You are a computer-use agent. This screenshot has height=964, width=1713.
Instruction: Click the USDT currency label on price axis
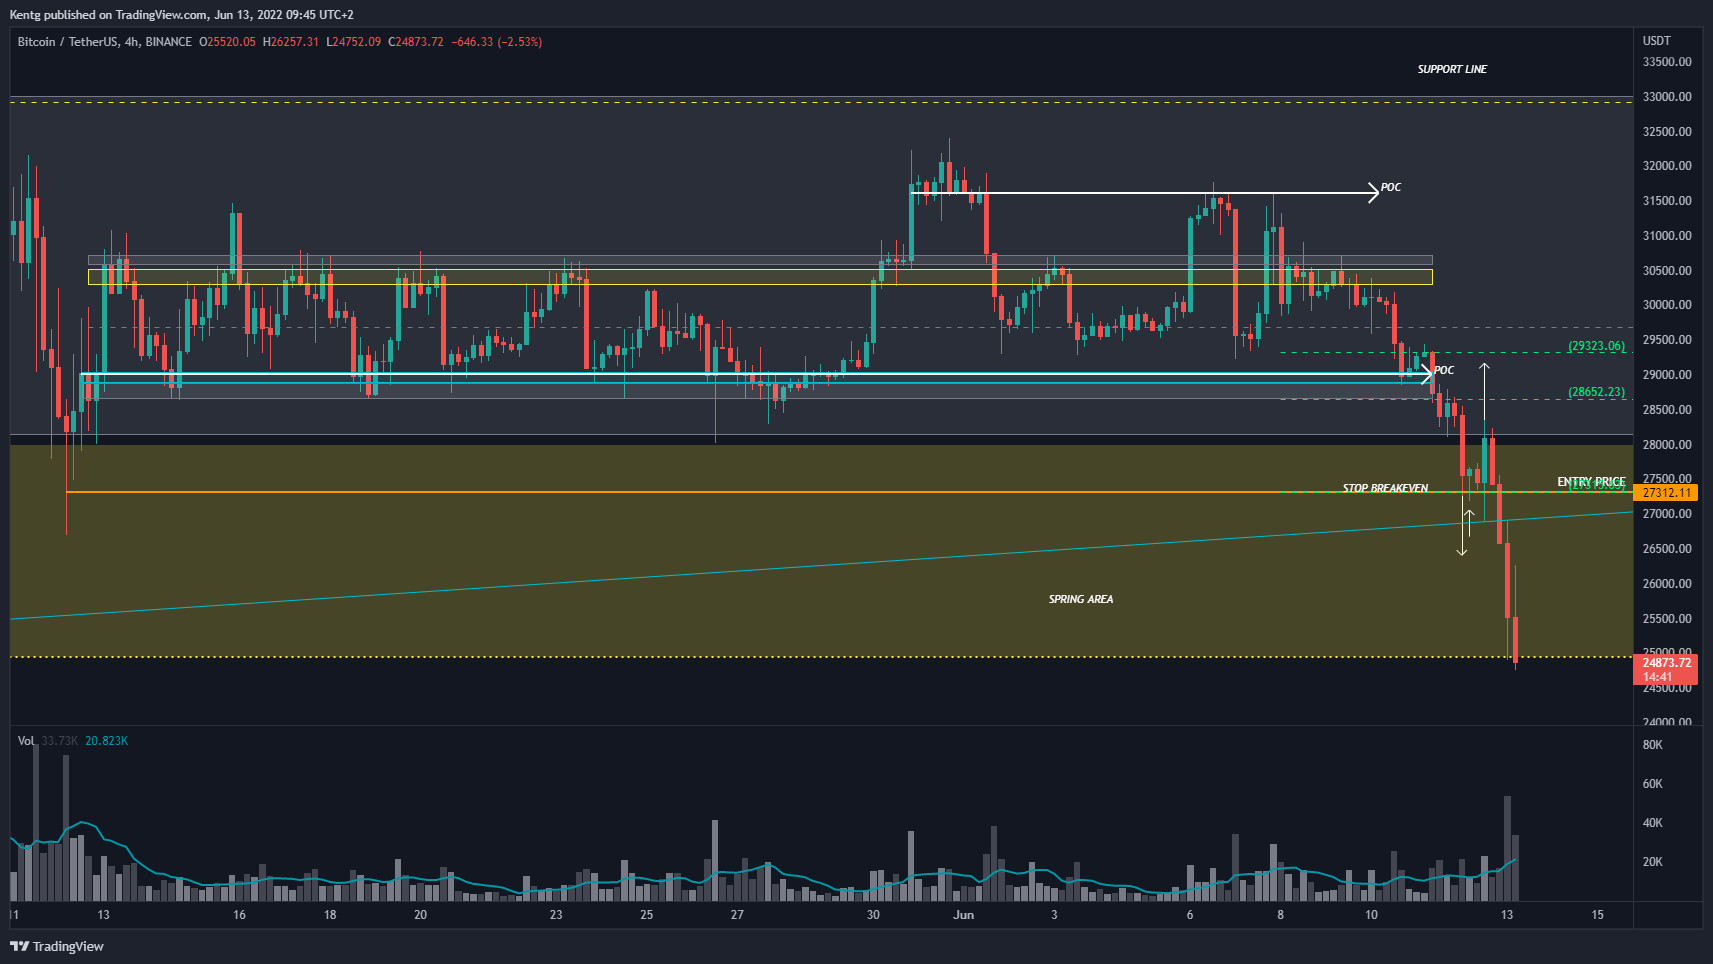(x=1657, y=41)
